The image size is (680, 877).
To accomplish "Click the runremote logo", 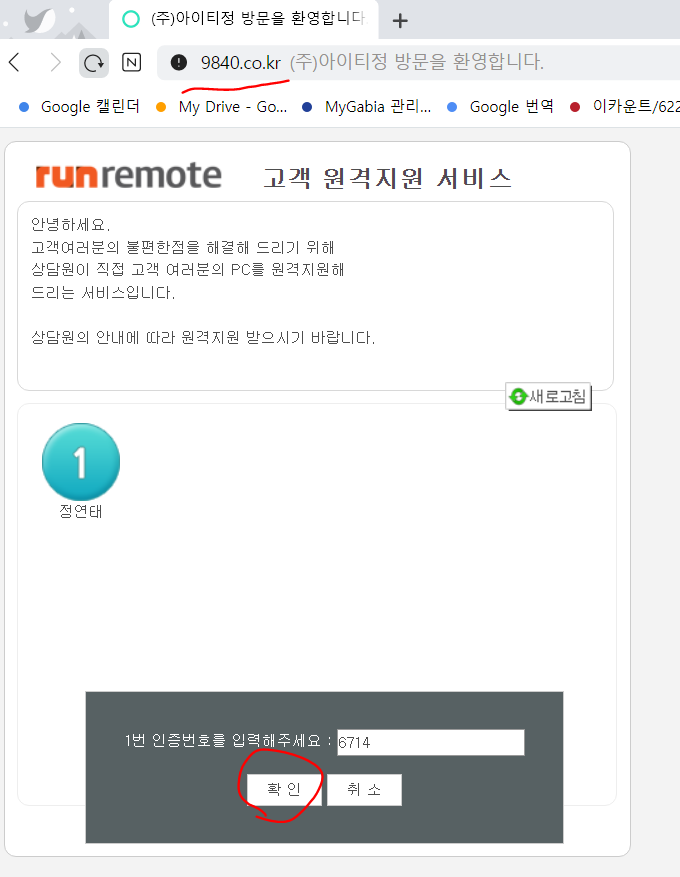I will 128,176.
